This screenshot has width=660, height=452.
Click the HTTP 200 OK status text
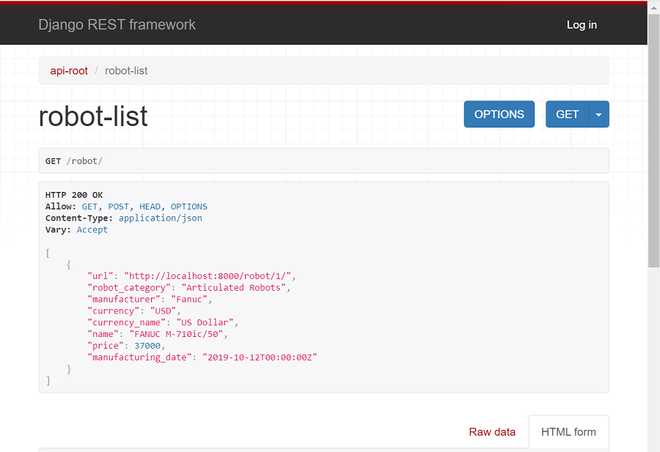[x=74, y=195]
